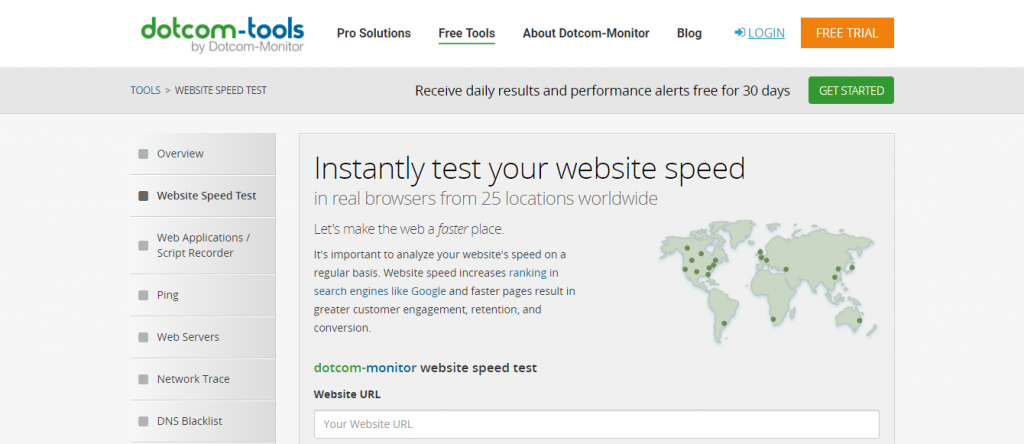
Task: Open the Pro Solutions menu
Action: click(x=373, y=33)
